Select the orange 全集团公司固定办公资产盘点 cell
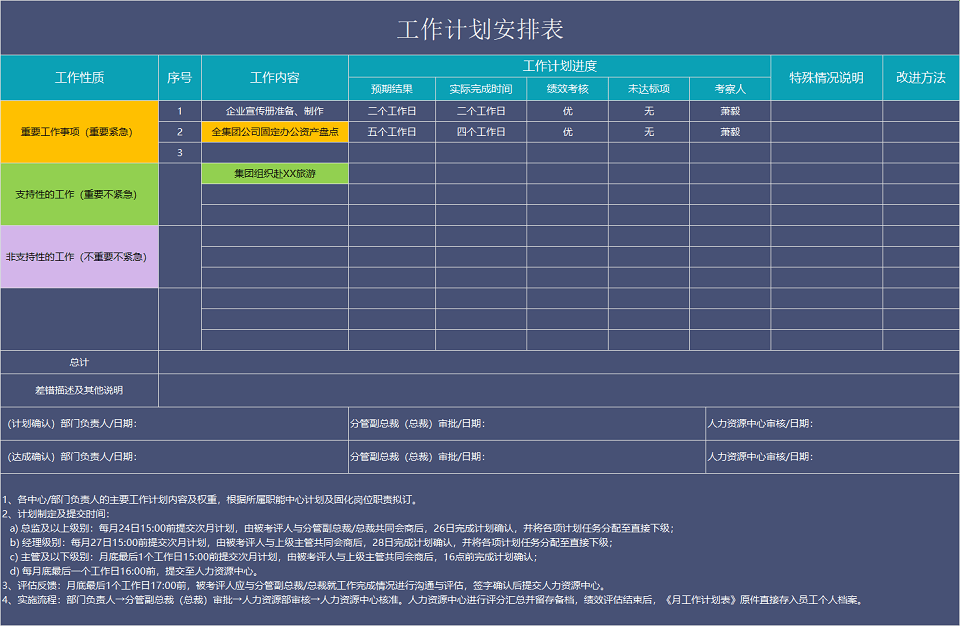Viewport: 960px width, 626px height. (274, 132)
